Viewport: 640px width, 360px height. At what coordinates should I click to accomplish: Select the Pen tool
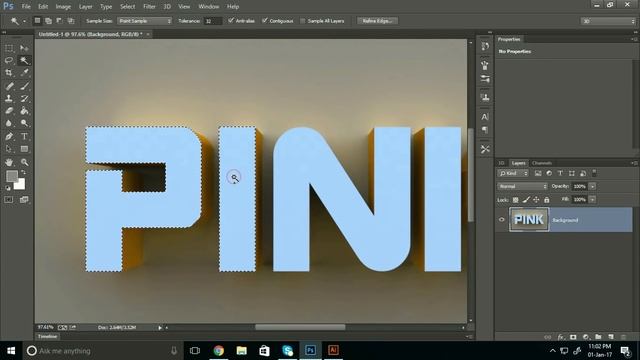[x=9, y=136]
